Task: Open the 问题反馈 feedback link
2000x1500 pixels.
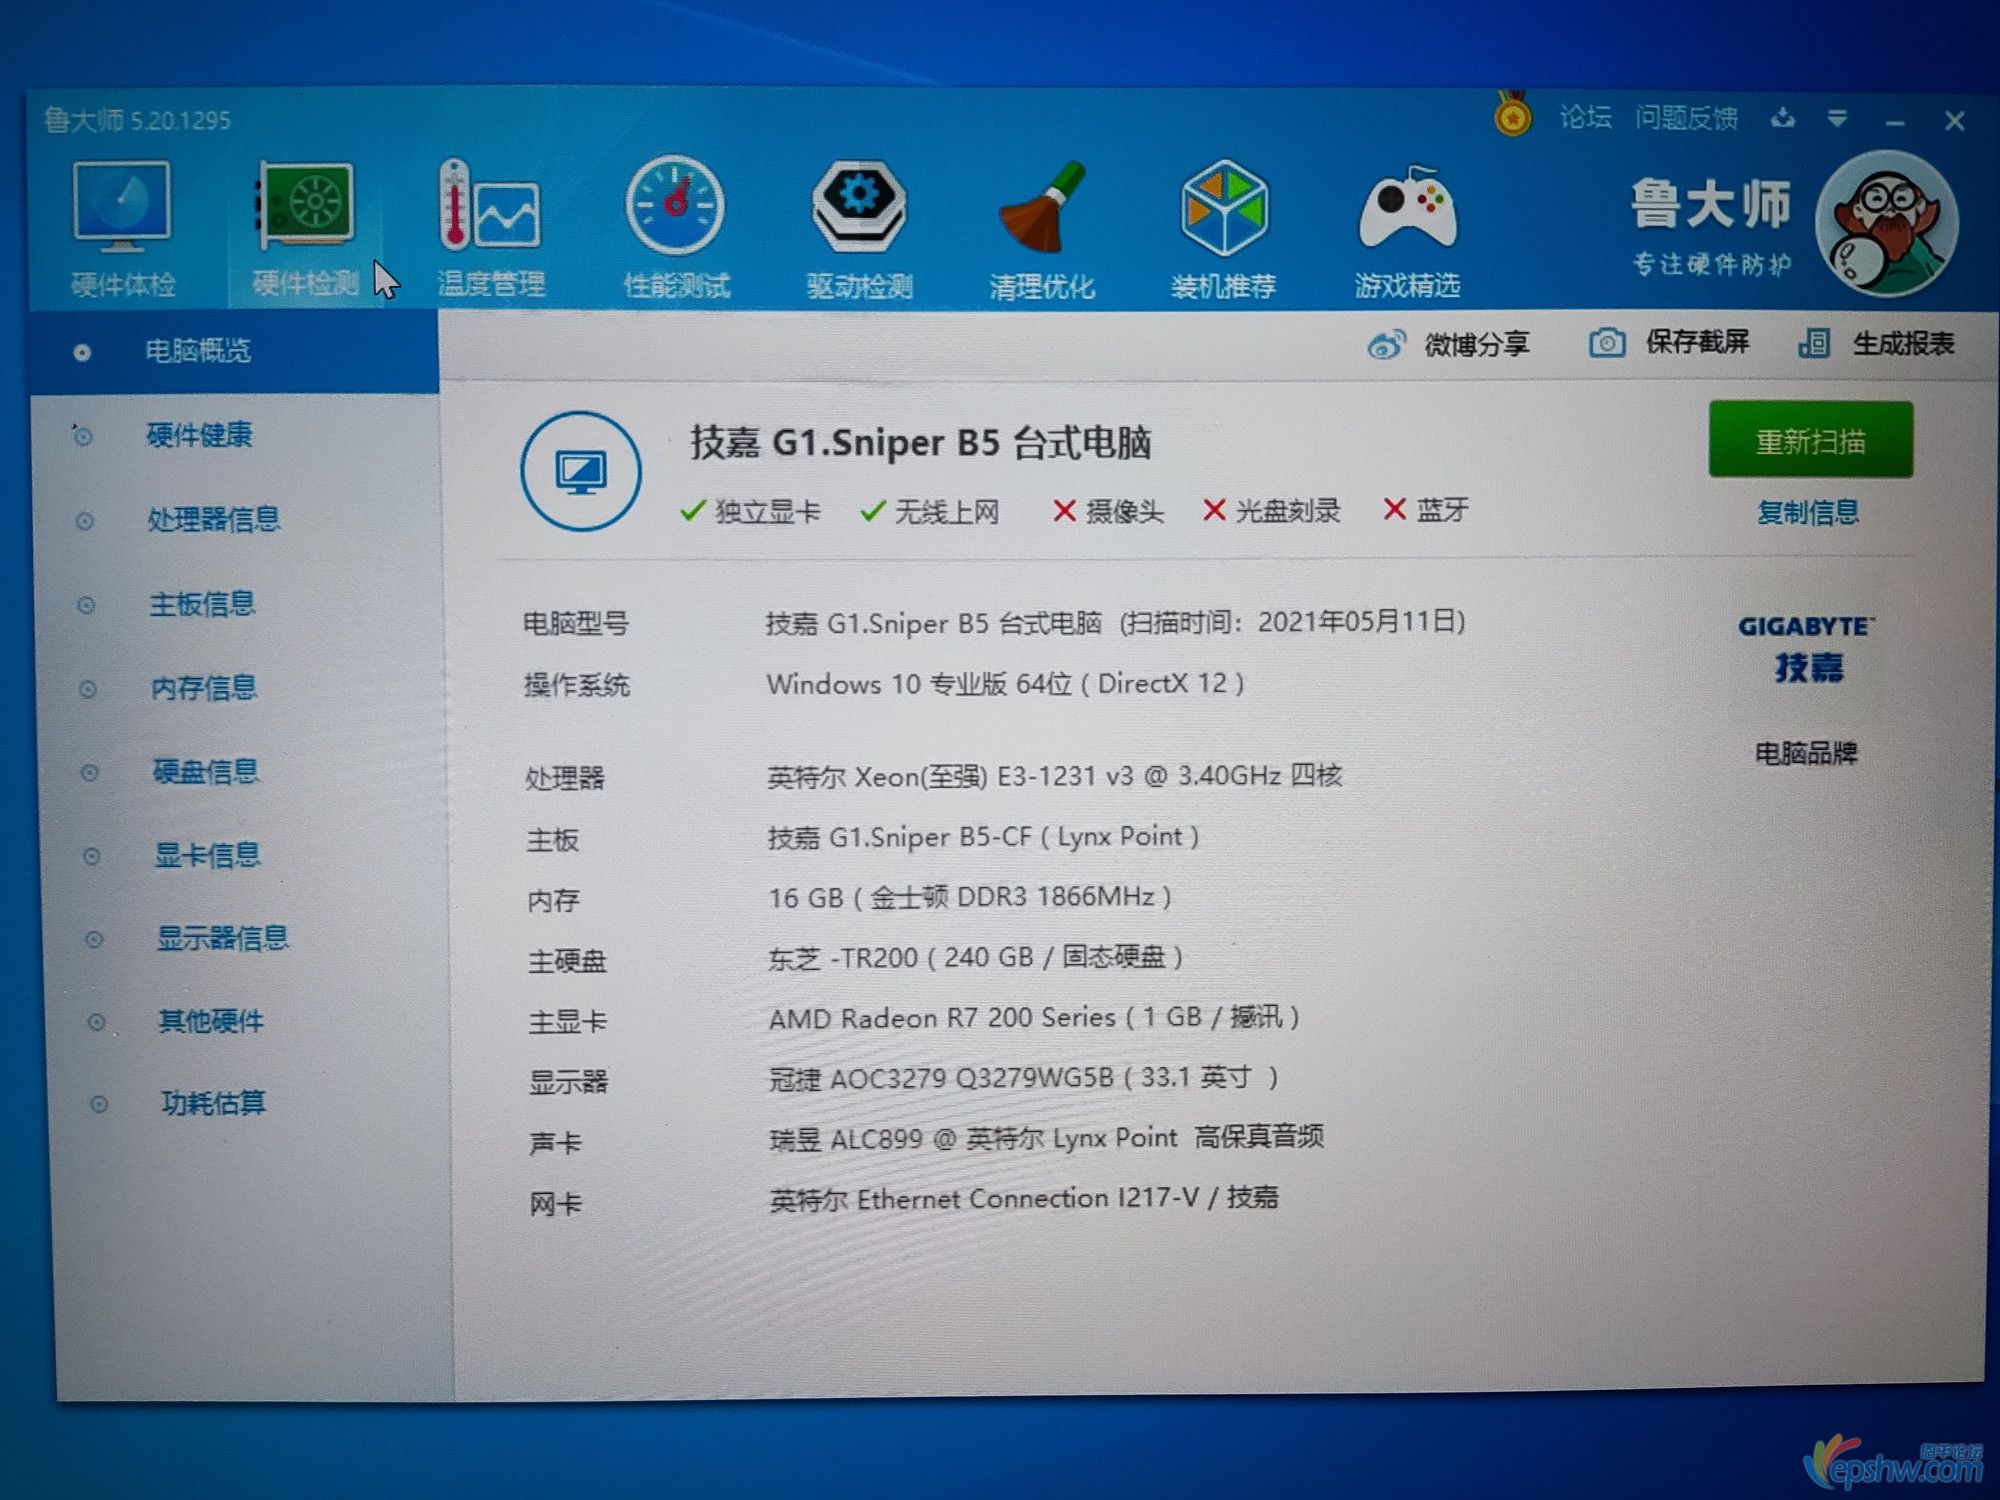Action: 1686,118
